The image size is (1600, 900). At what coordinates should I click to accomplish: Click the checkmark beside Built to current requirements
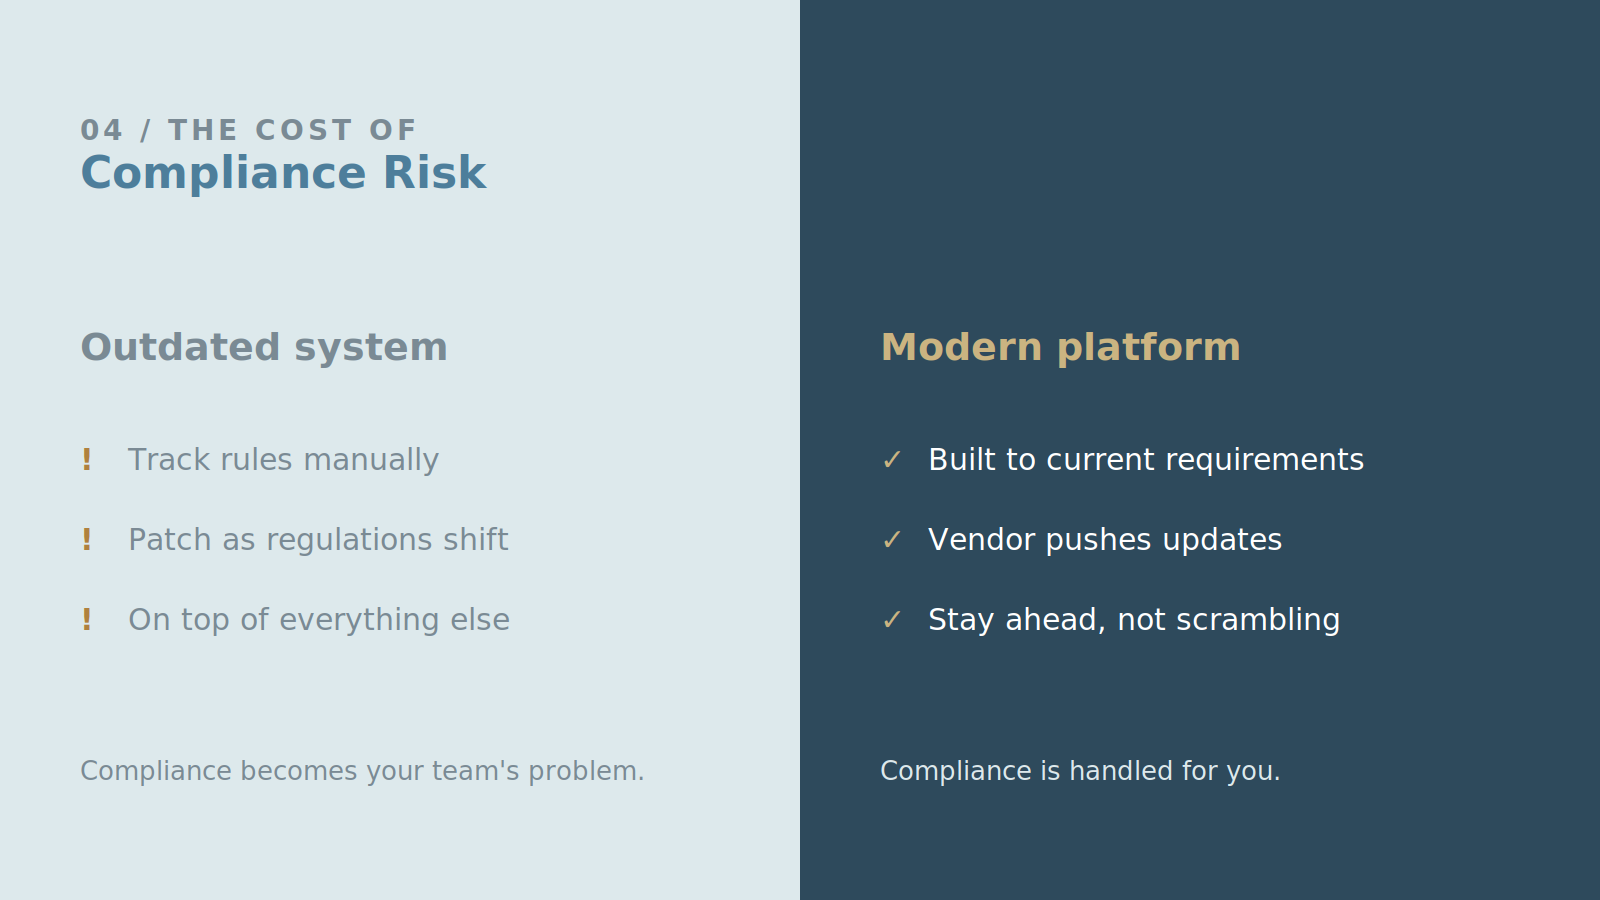tap(892, 460)
